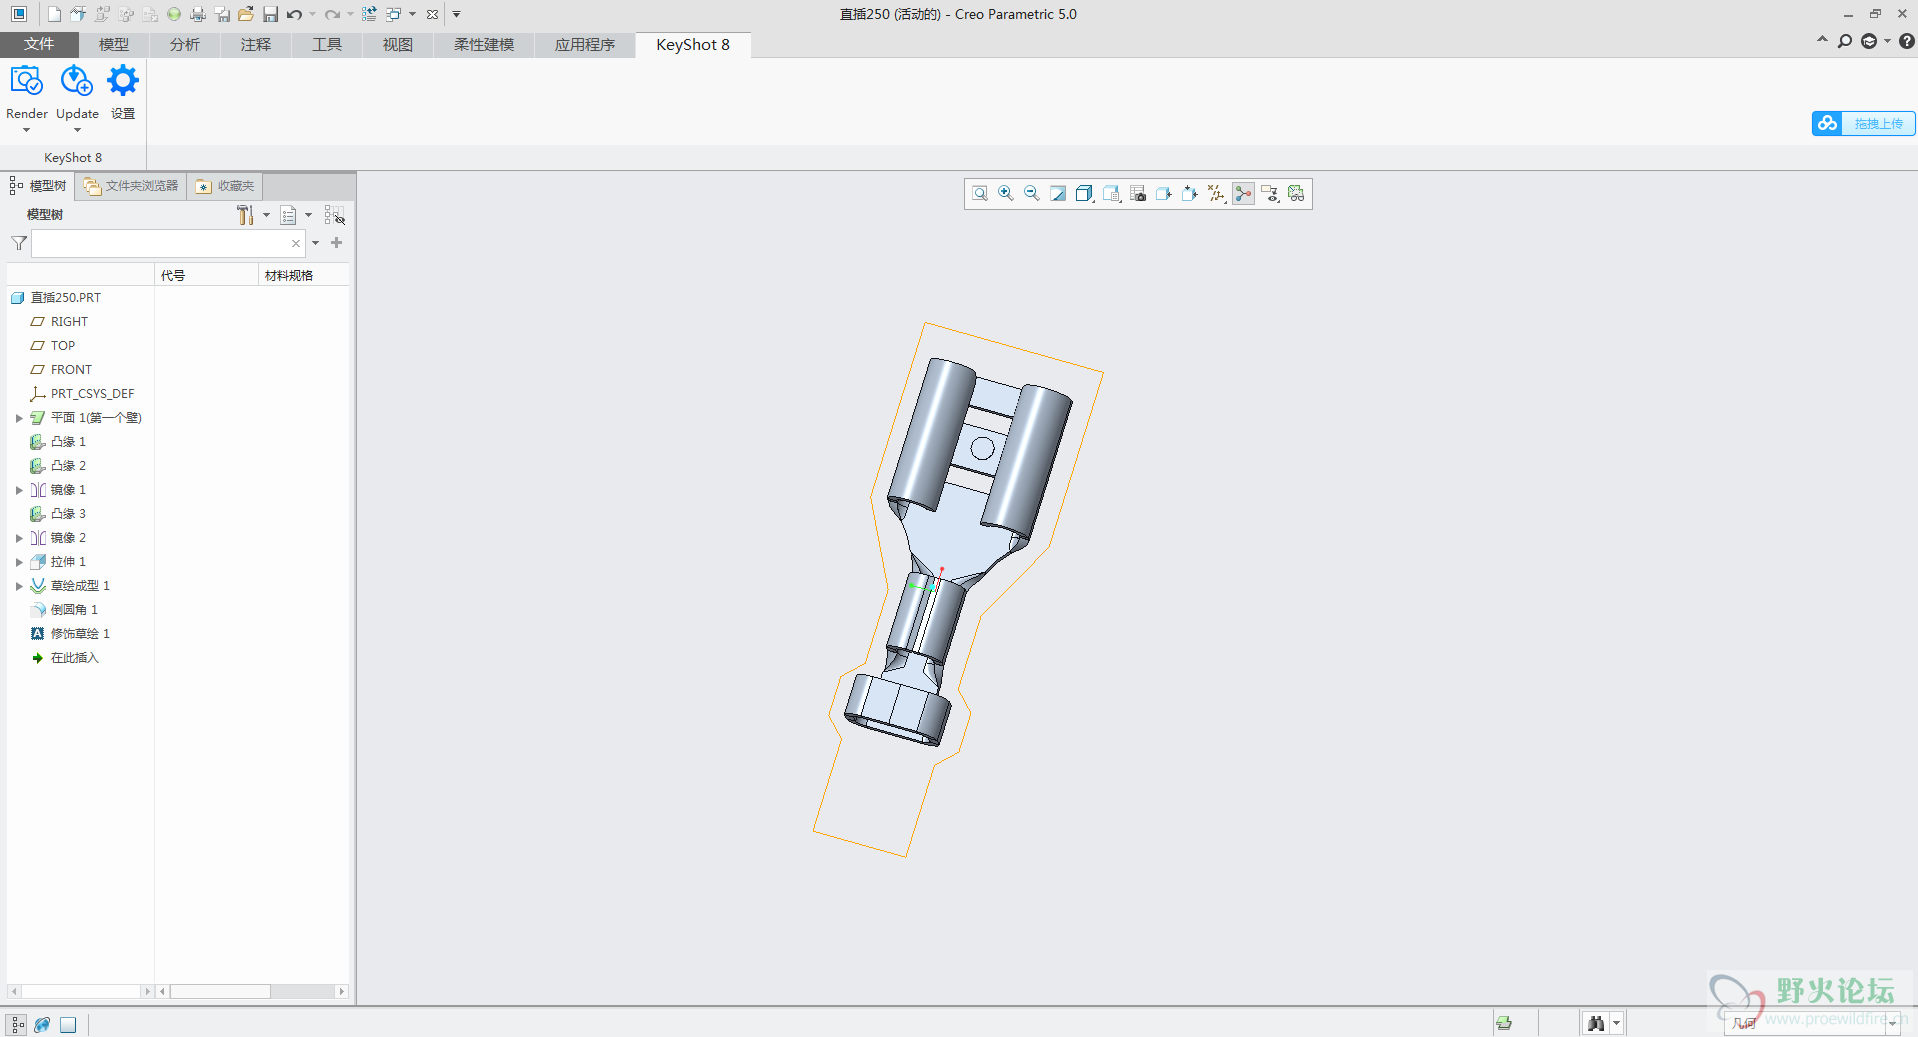Click the 拖拽上传 cloud upload button

coord(1863,123)
